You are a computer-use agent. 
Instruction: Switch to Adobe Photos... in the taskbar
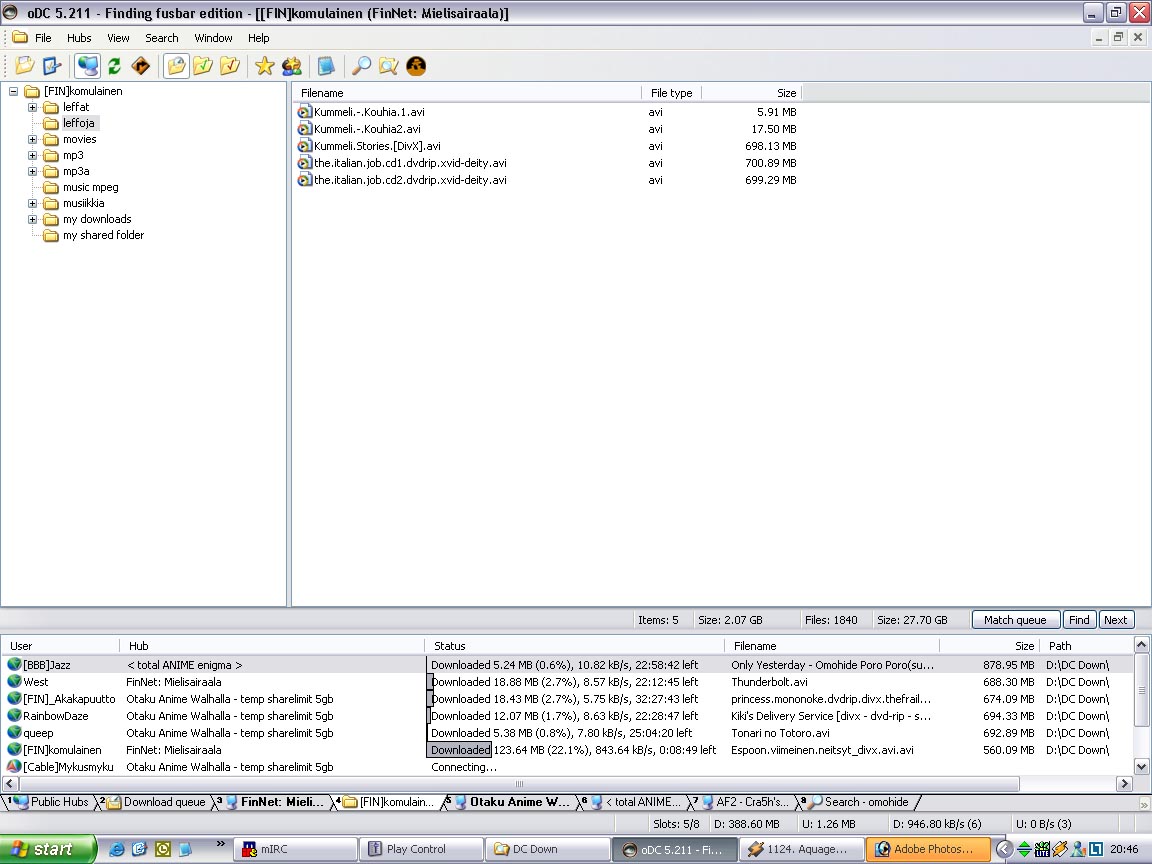tap(927, 849)
